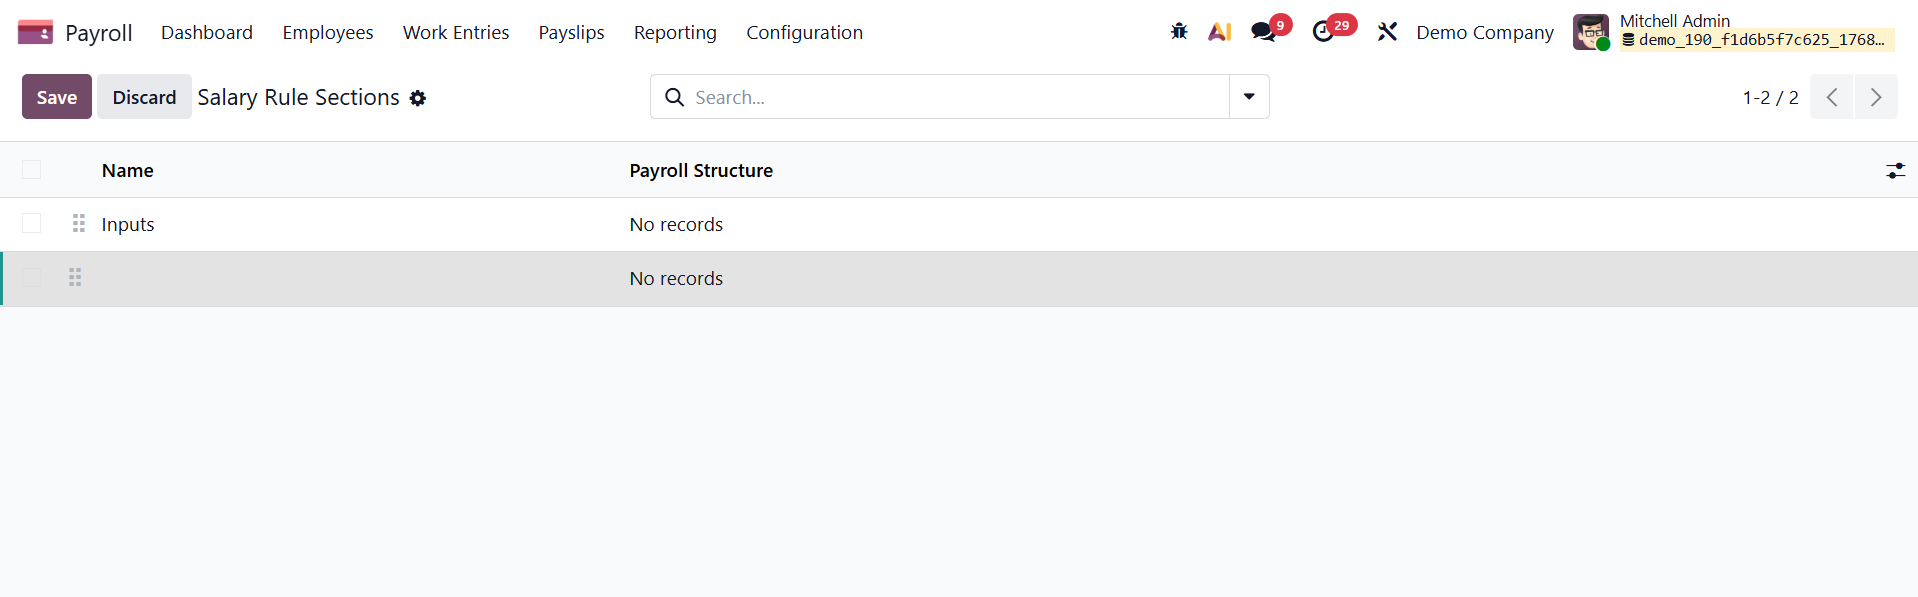Click the AI assistant icon
Image resolution: width=1918 pixels, height=597 pixels.
click(x=1219, y=32)
